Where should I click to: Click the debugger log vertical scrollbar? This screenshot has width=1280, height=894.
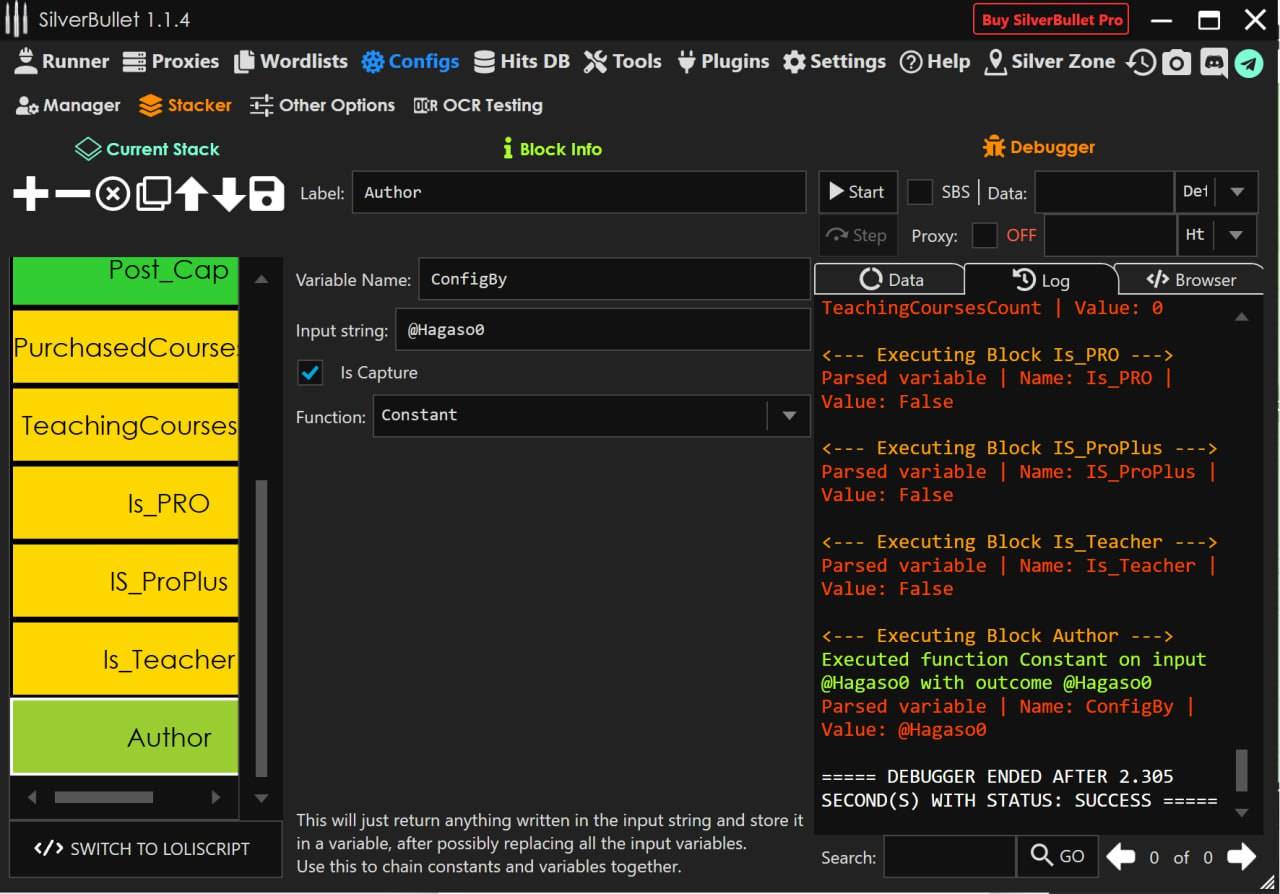click(x=1241, y=770)
